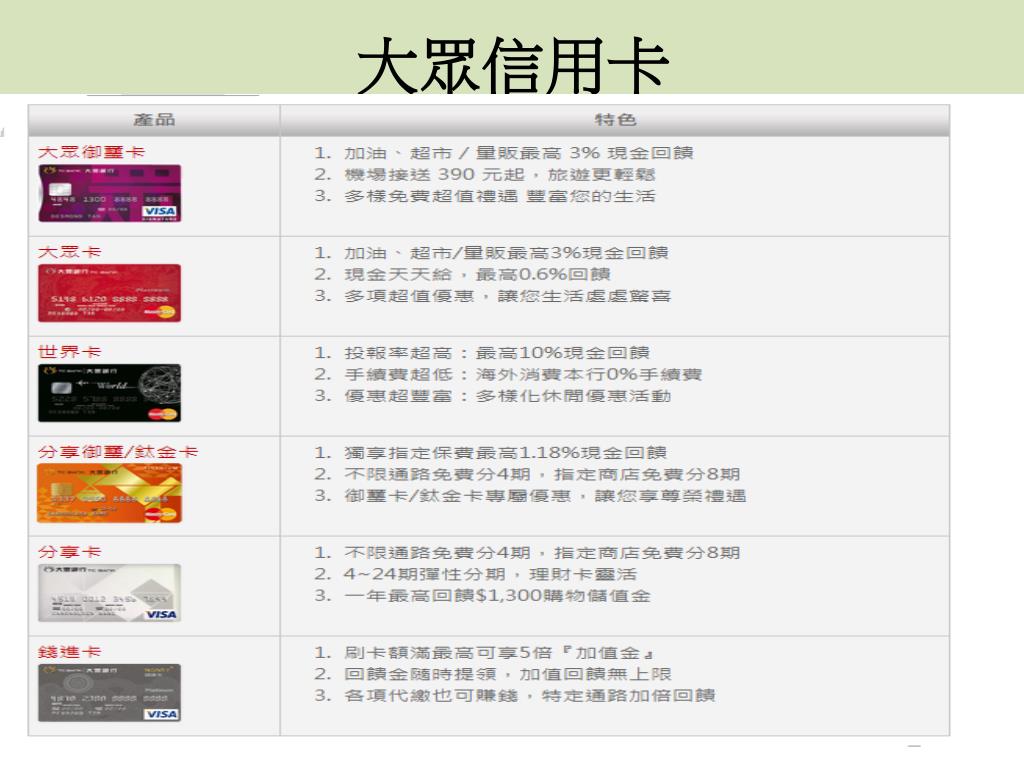Select text 各項代繳也可賺錢，特定通路加倍回饋

pos(530,696)
